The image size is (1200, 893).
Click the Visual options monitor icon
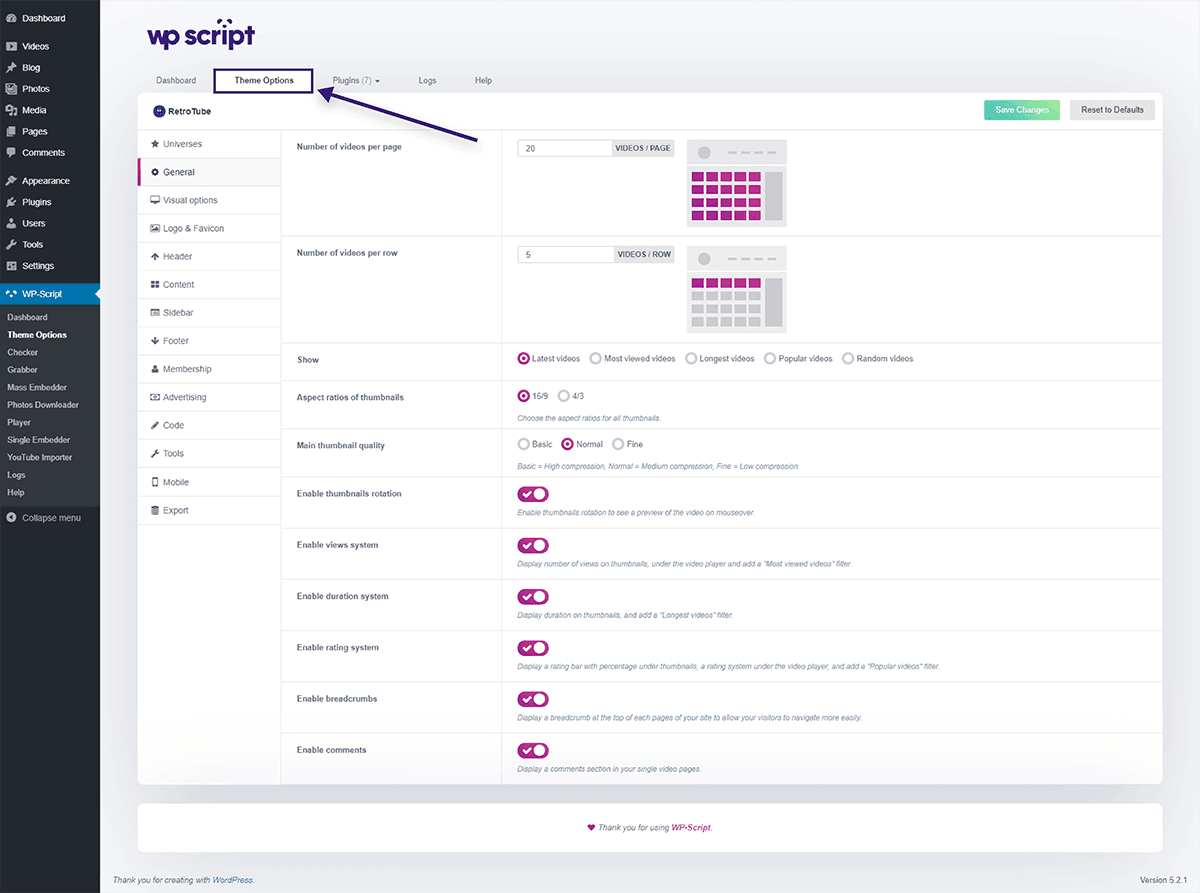(155, 200)
